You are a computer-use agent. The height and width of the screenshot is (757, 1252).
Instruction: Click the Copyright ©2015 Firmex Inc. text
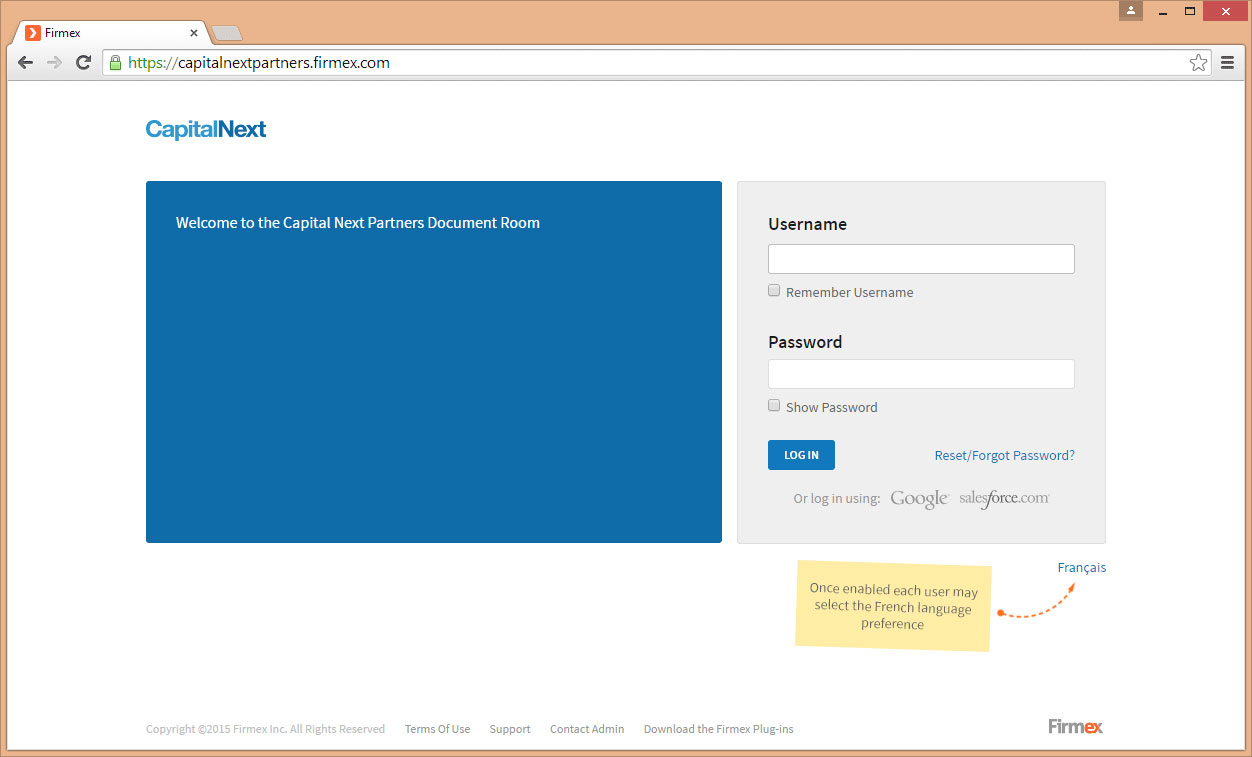click(265, 729)
